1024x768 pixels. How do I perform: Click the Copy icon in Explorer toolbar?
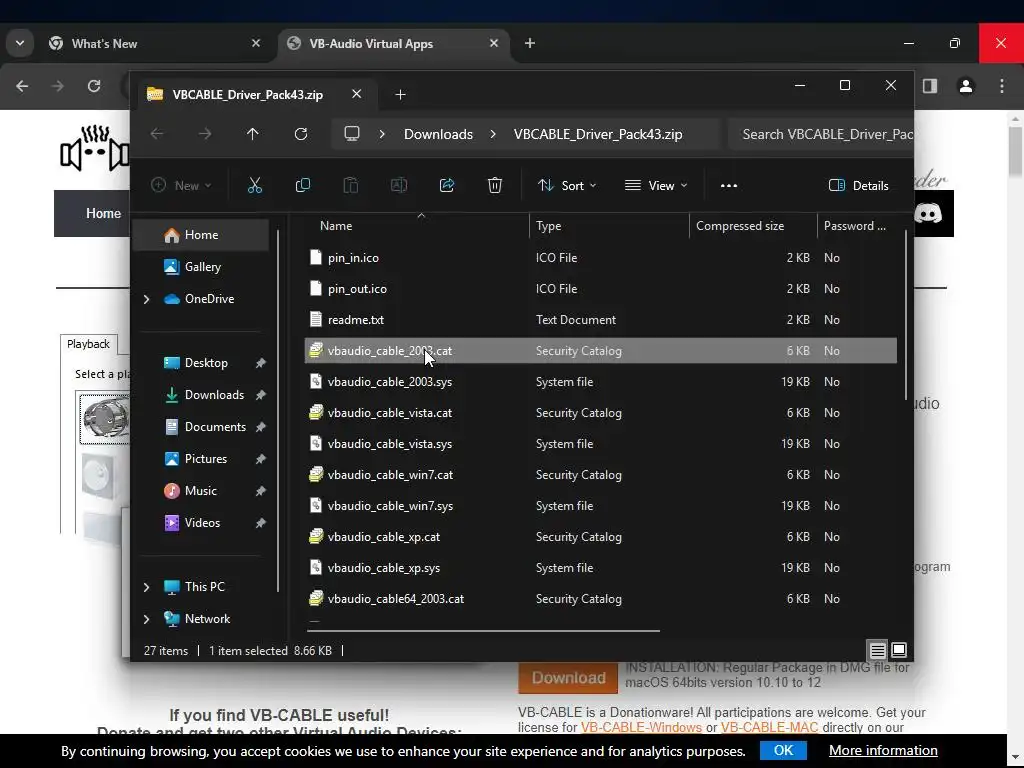pos(303,185)
